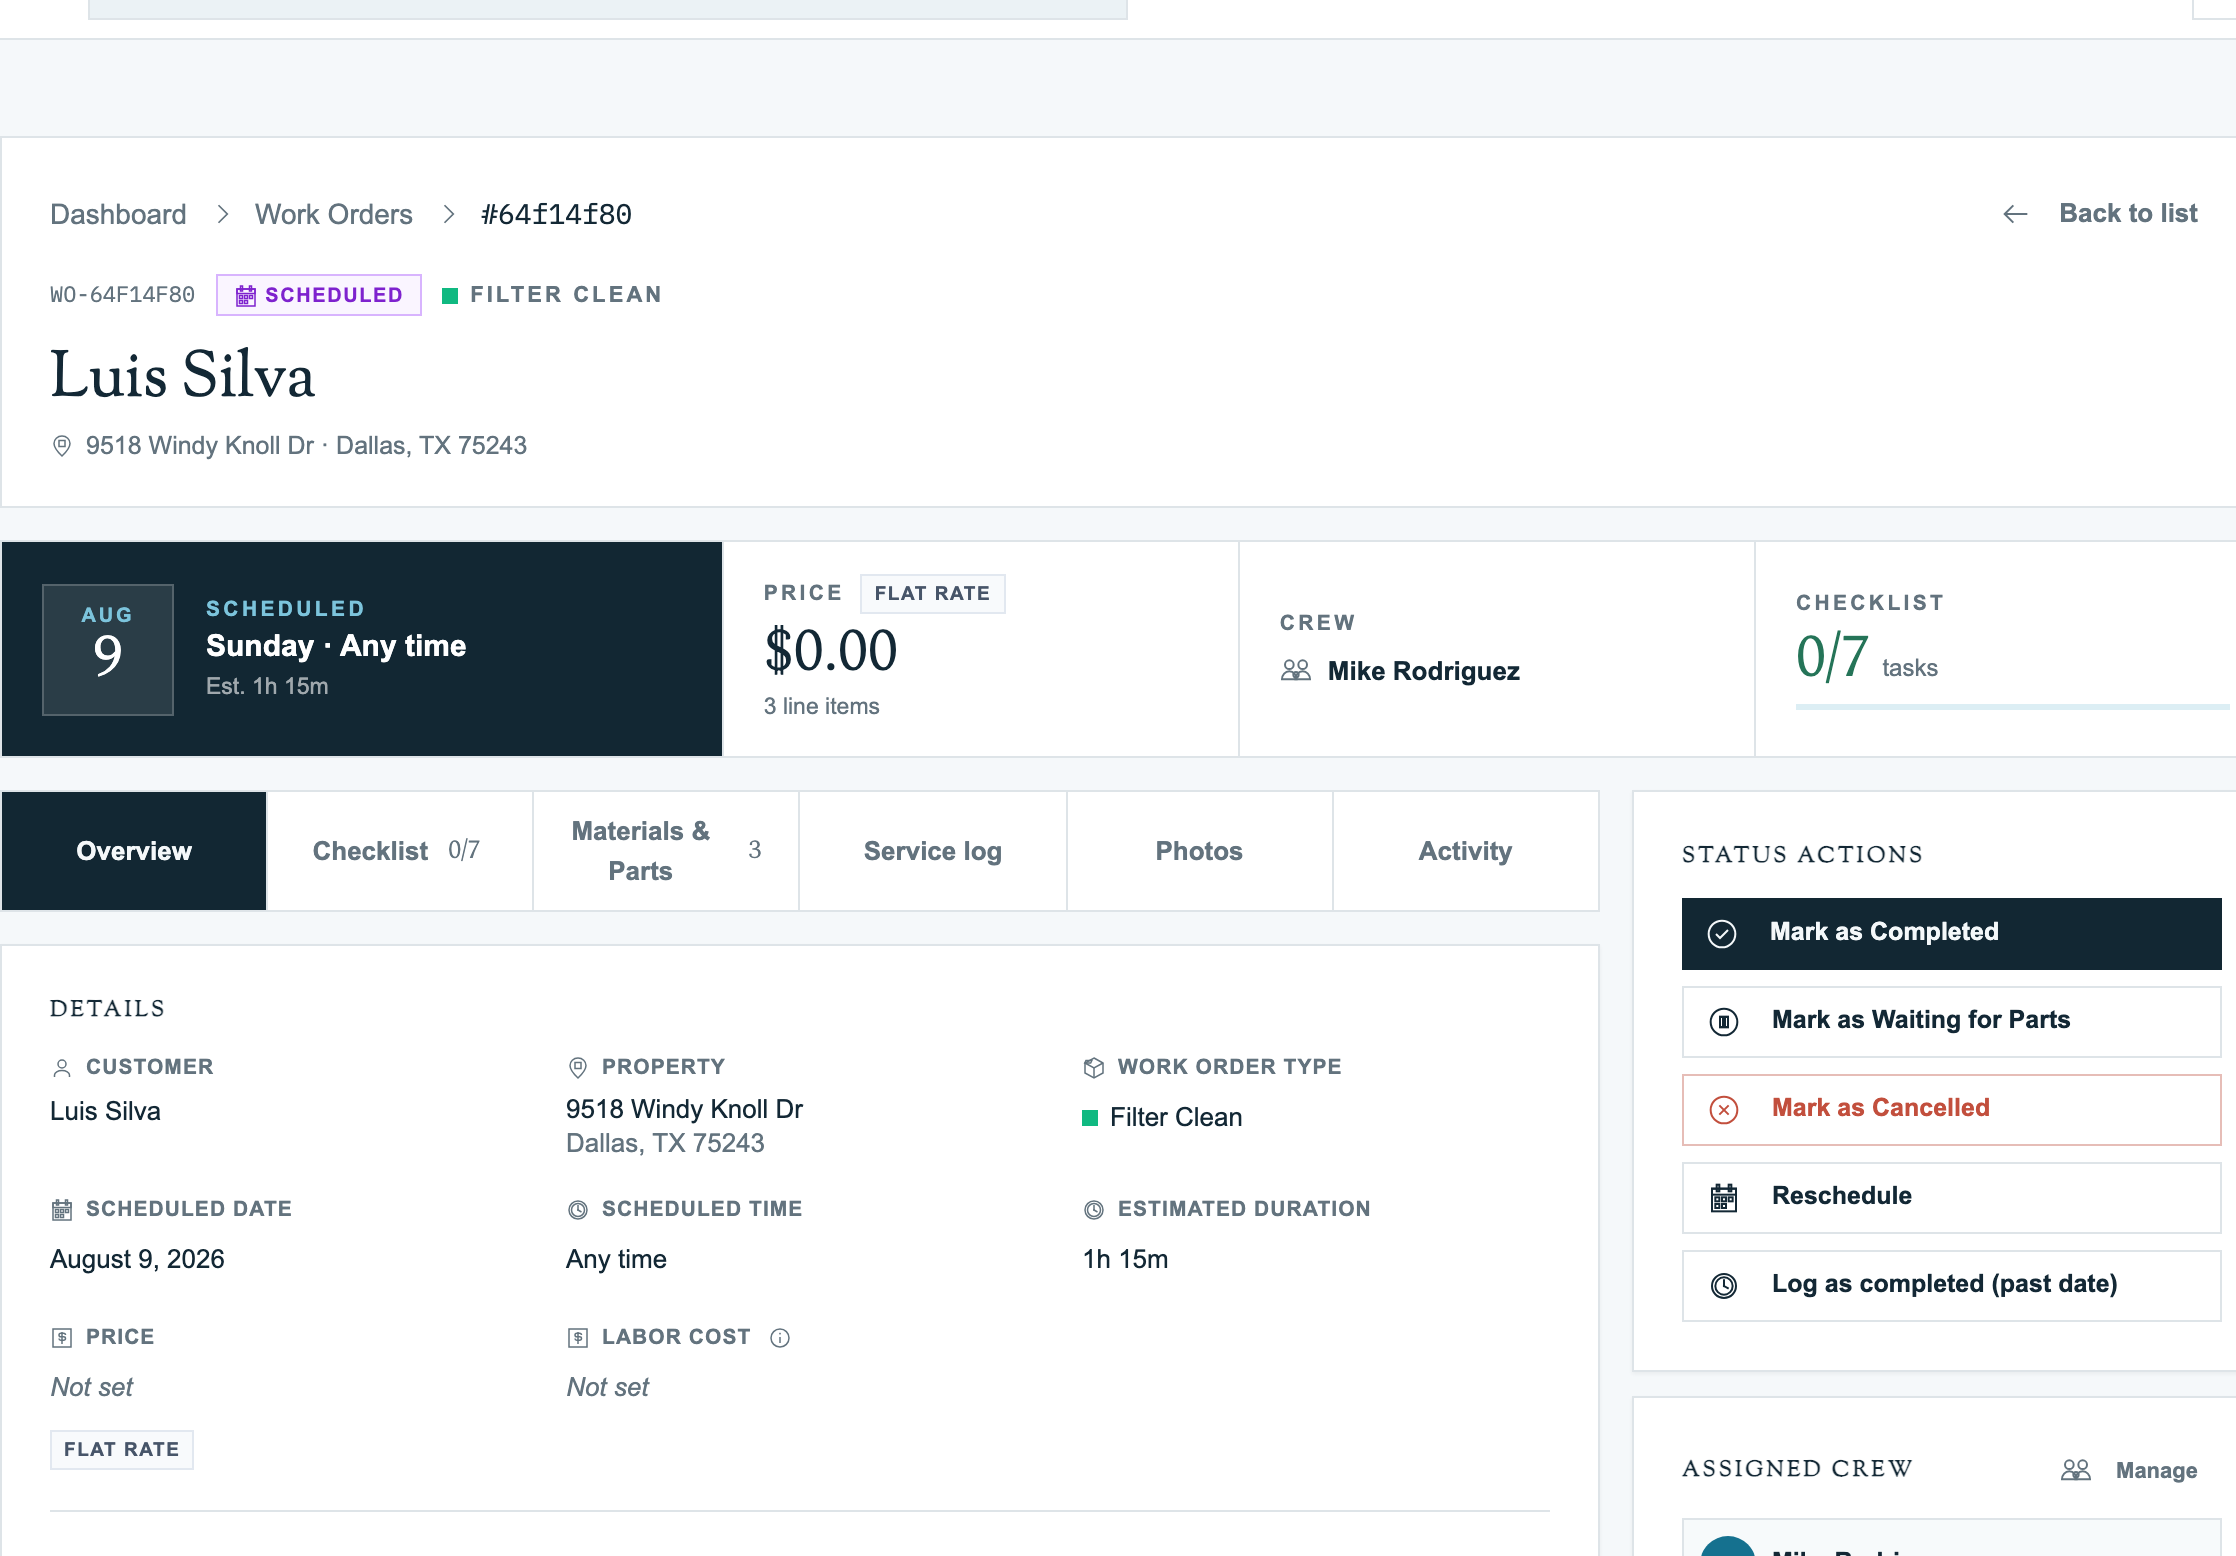Click the Reschedule button
Screen dimensions: 2236x1556
(1951, 1197)
